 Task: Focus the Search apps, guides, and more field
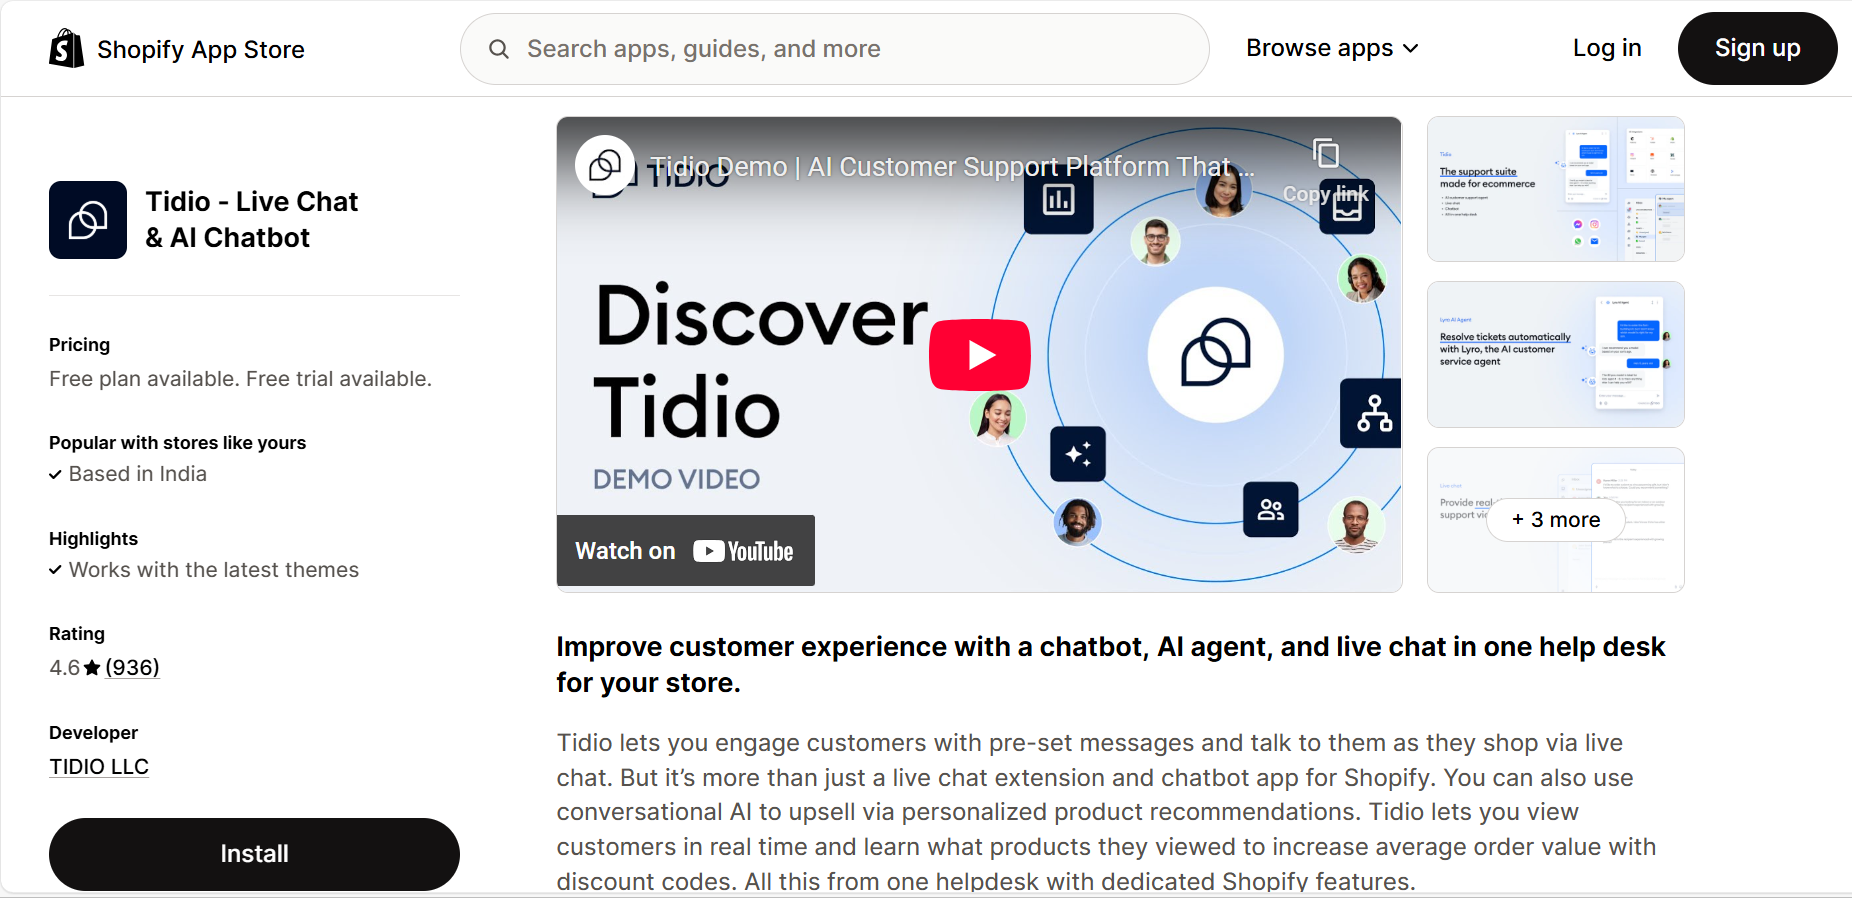pos(835,49)
